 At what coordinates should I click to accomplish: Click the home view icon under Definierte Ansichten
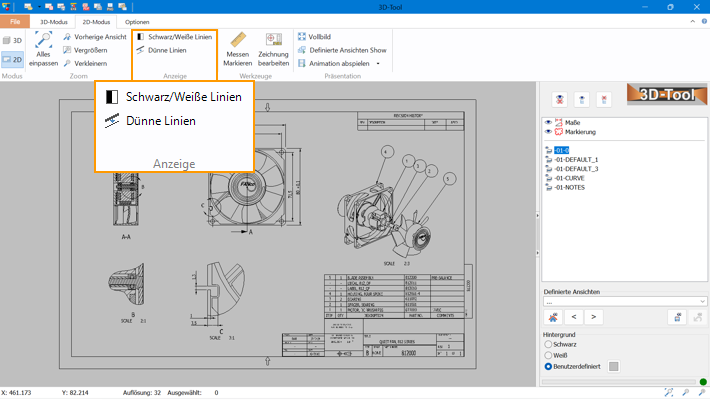pos(552,317)
